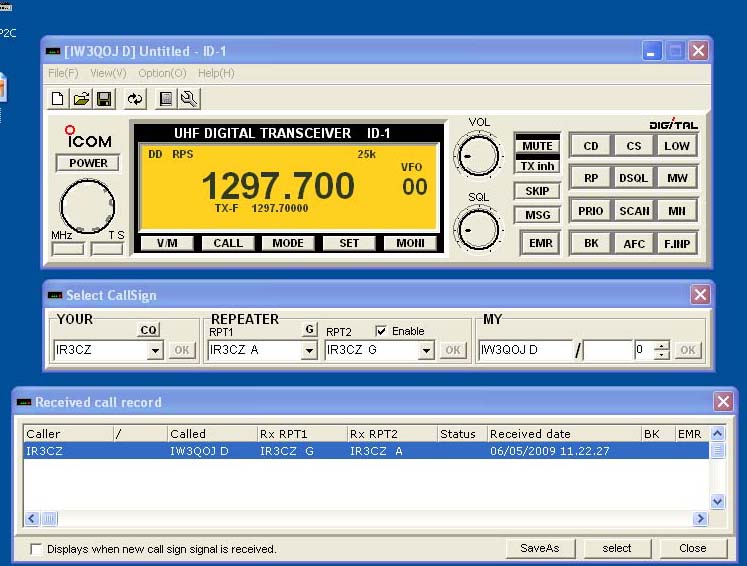Click the SKIP button
747x566 pixels.
pyautogui.click(x=537, y=191)
